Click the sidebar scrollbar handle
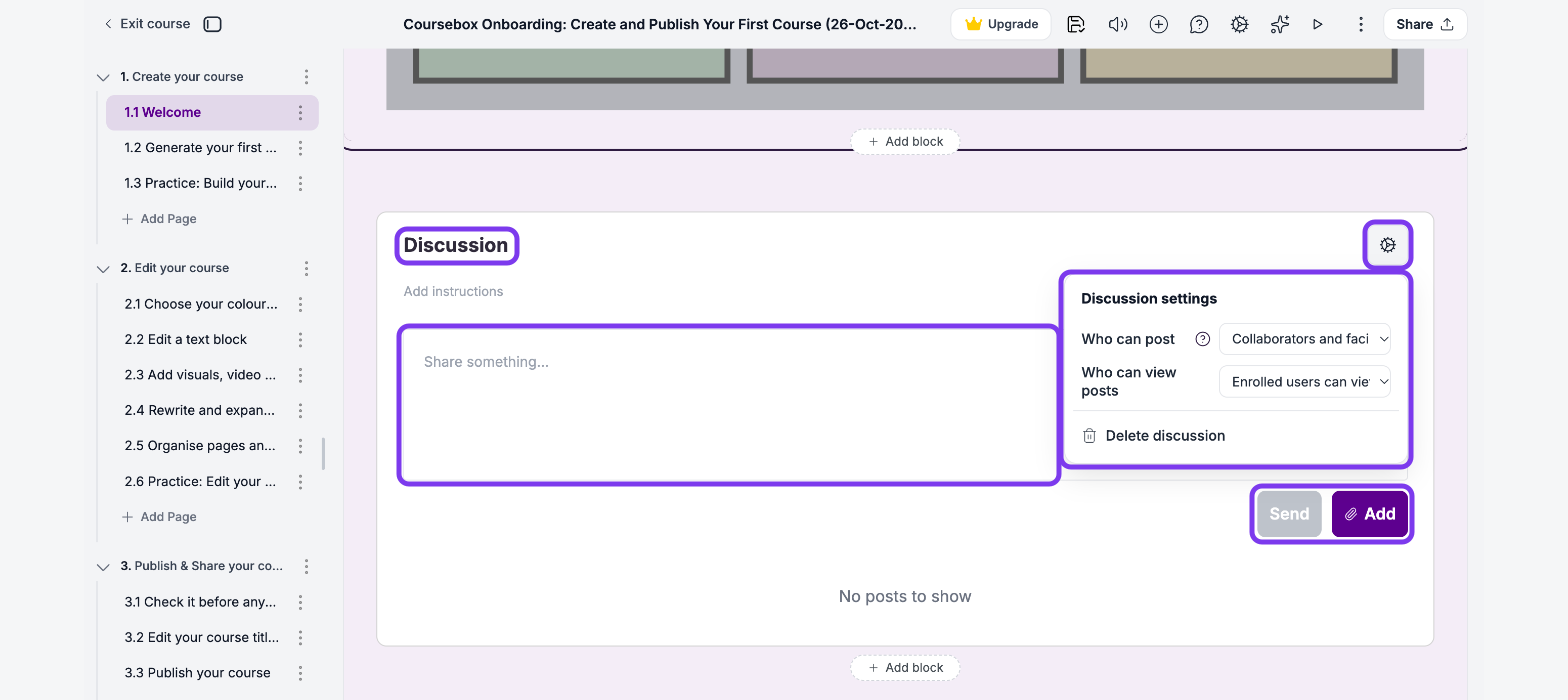Image resolution: width=1568 pixels, height=700 pixels. pyautogui.click(x=323, y=453)
